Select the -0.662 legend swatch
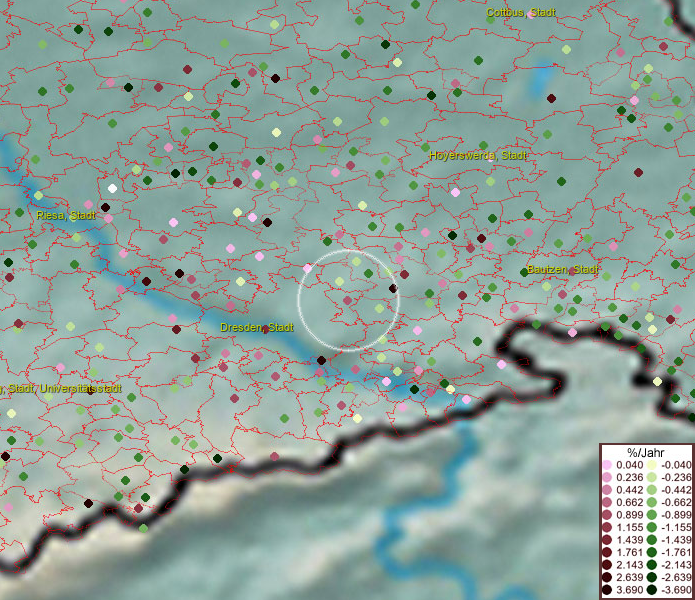The width and height of the screenshot is (695, 600). click(652, 502)
